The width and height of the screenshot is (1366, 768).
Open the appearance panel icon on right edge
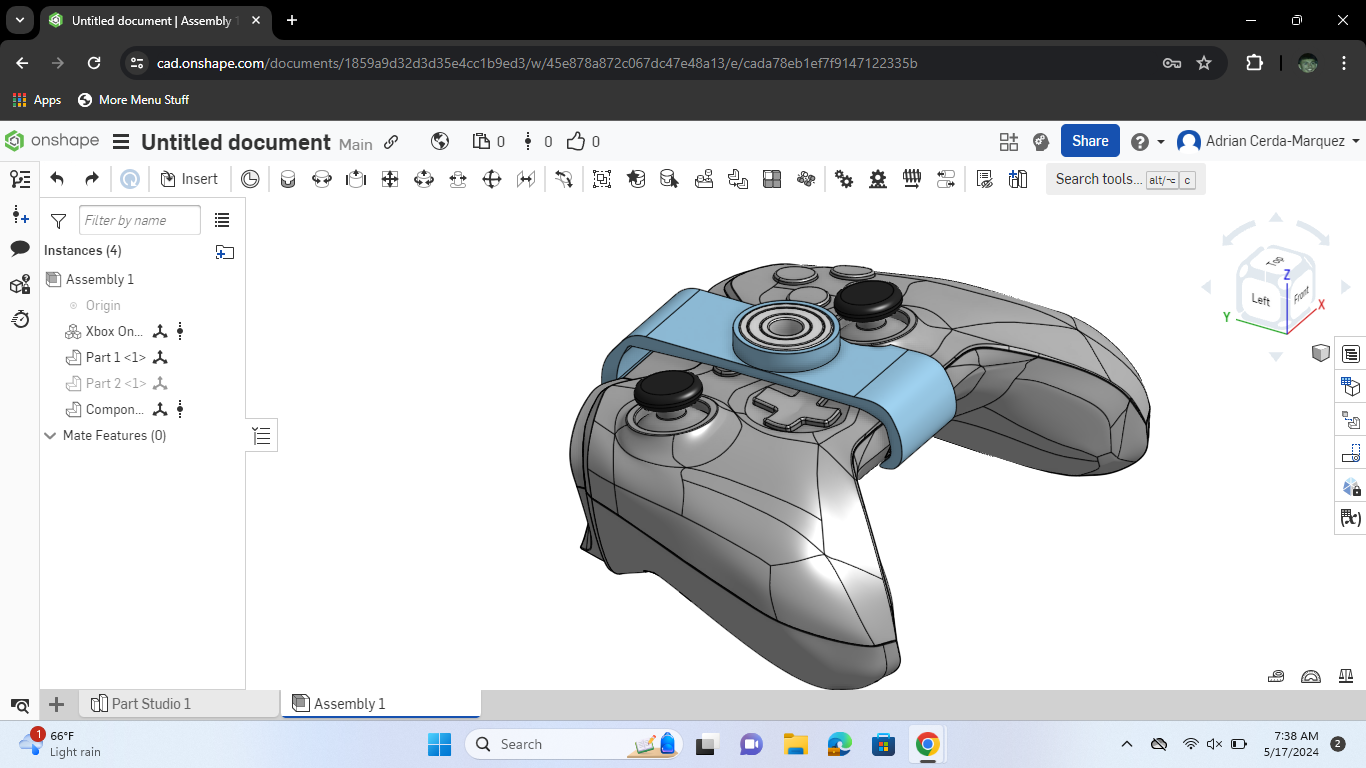(1351, 487)
